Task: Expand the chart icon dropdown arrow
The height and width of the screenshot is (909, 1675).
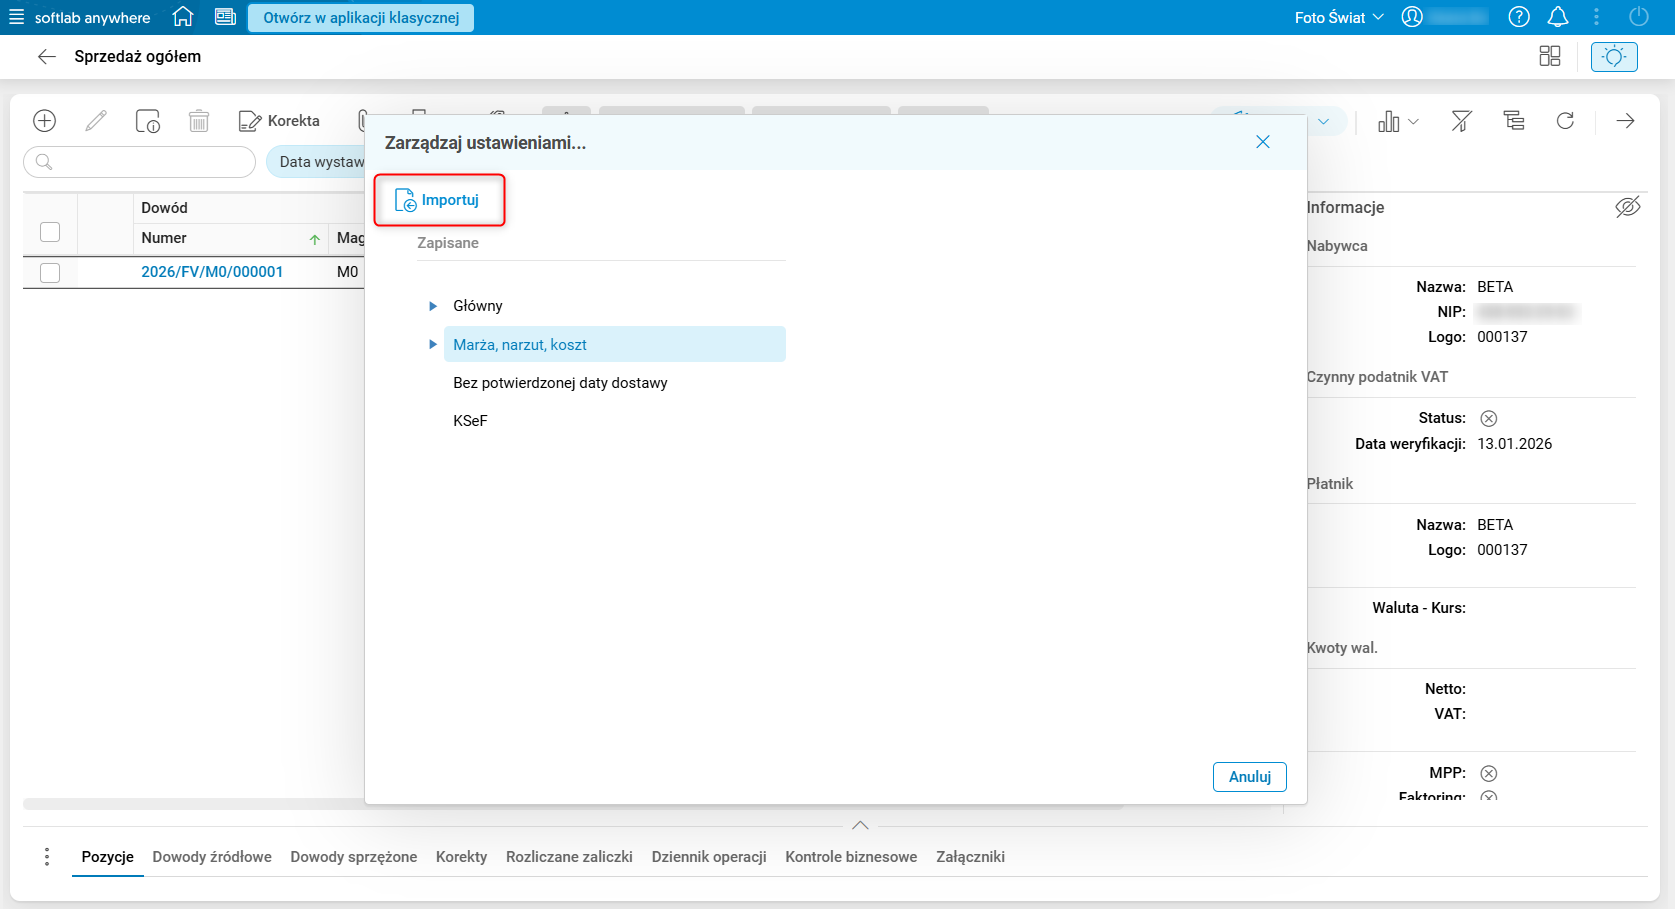Action: [x=1413, y=122]
